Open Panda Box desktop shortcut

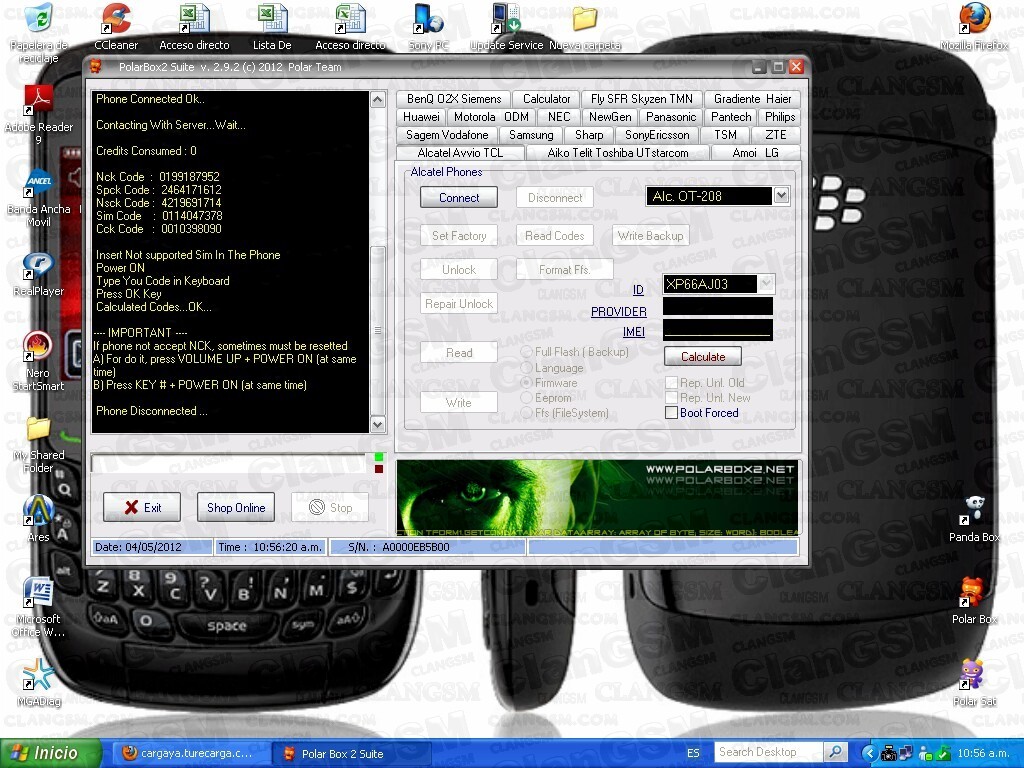pyautogui.click(x=974, y=519)
